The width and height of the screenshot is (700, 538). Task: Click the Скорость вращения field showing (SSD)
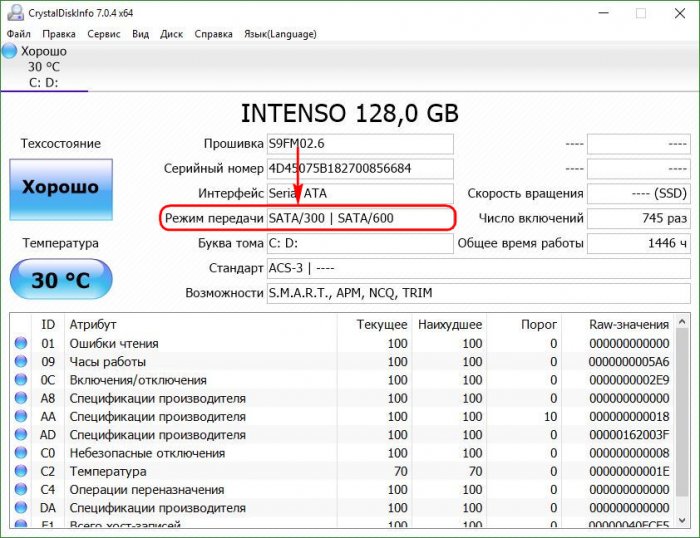pyautogui.click(x=638, y=193)
